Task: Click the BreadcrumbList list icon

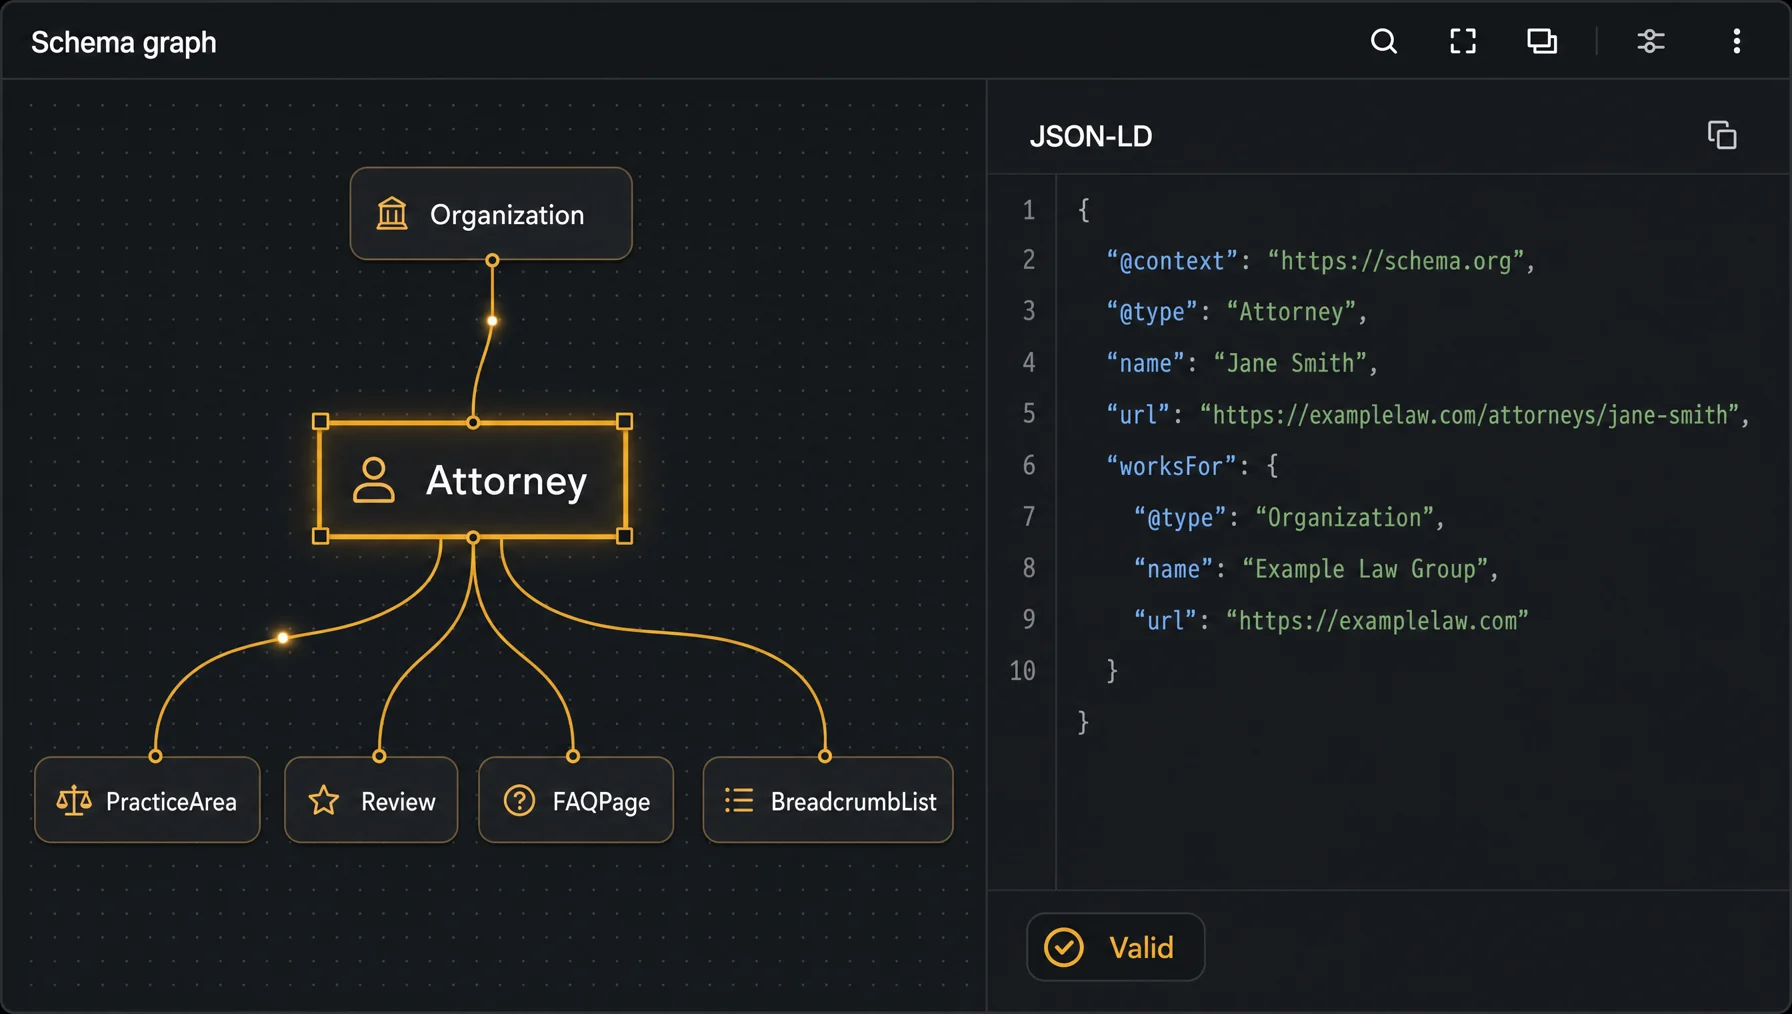Action: point(739,800)
